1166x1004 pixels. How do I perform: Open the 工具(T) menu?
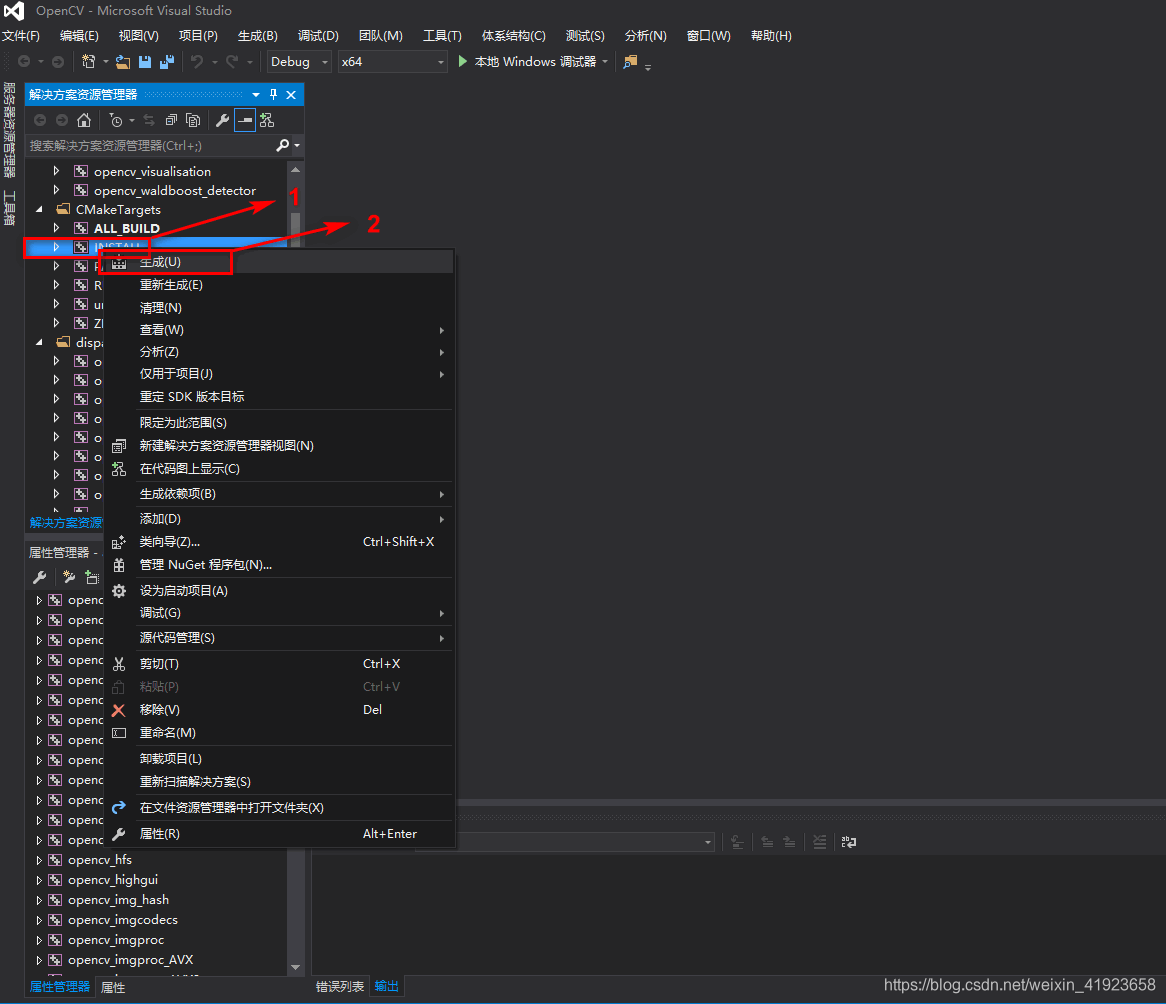tap(442, 36)
